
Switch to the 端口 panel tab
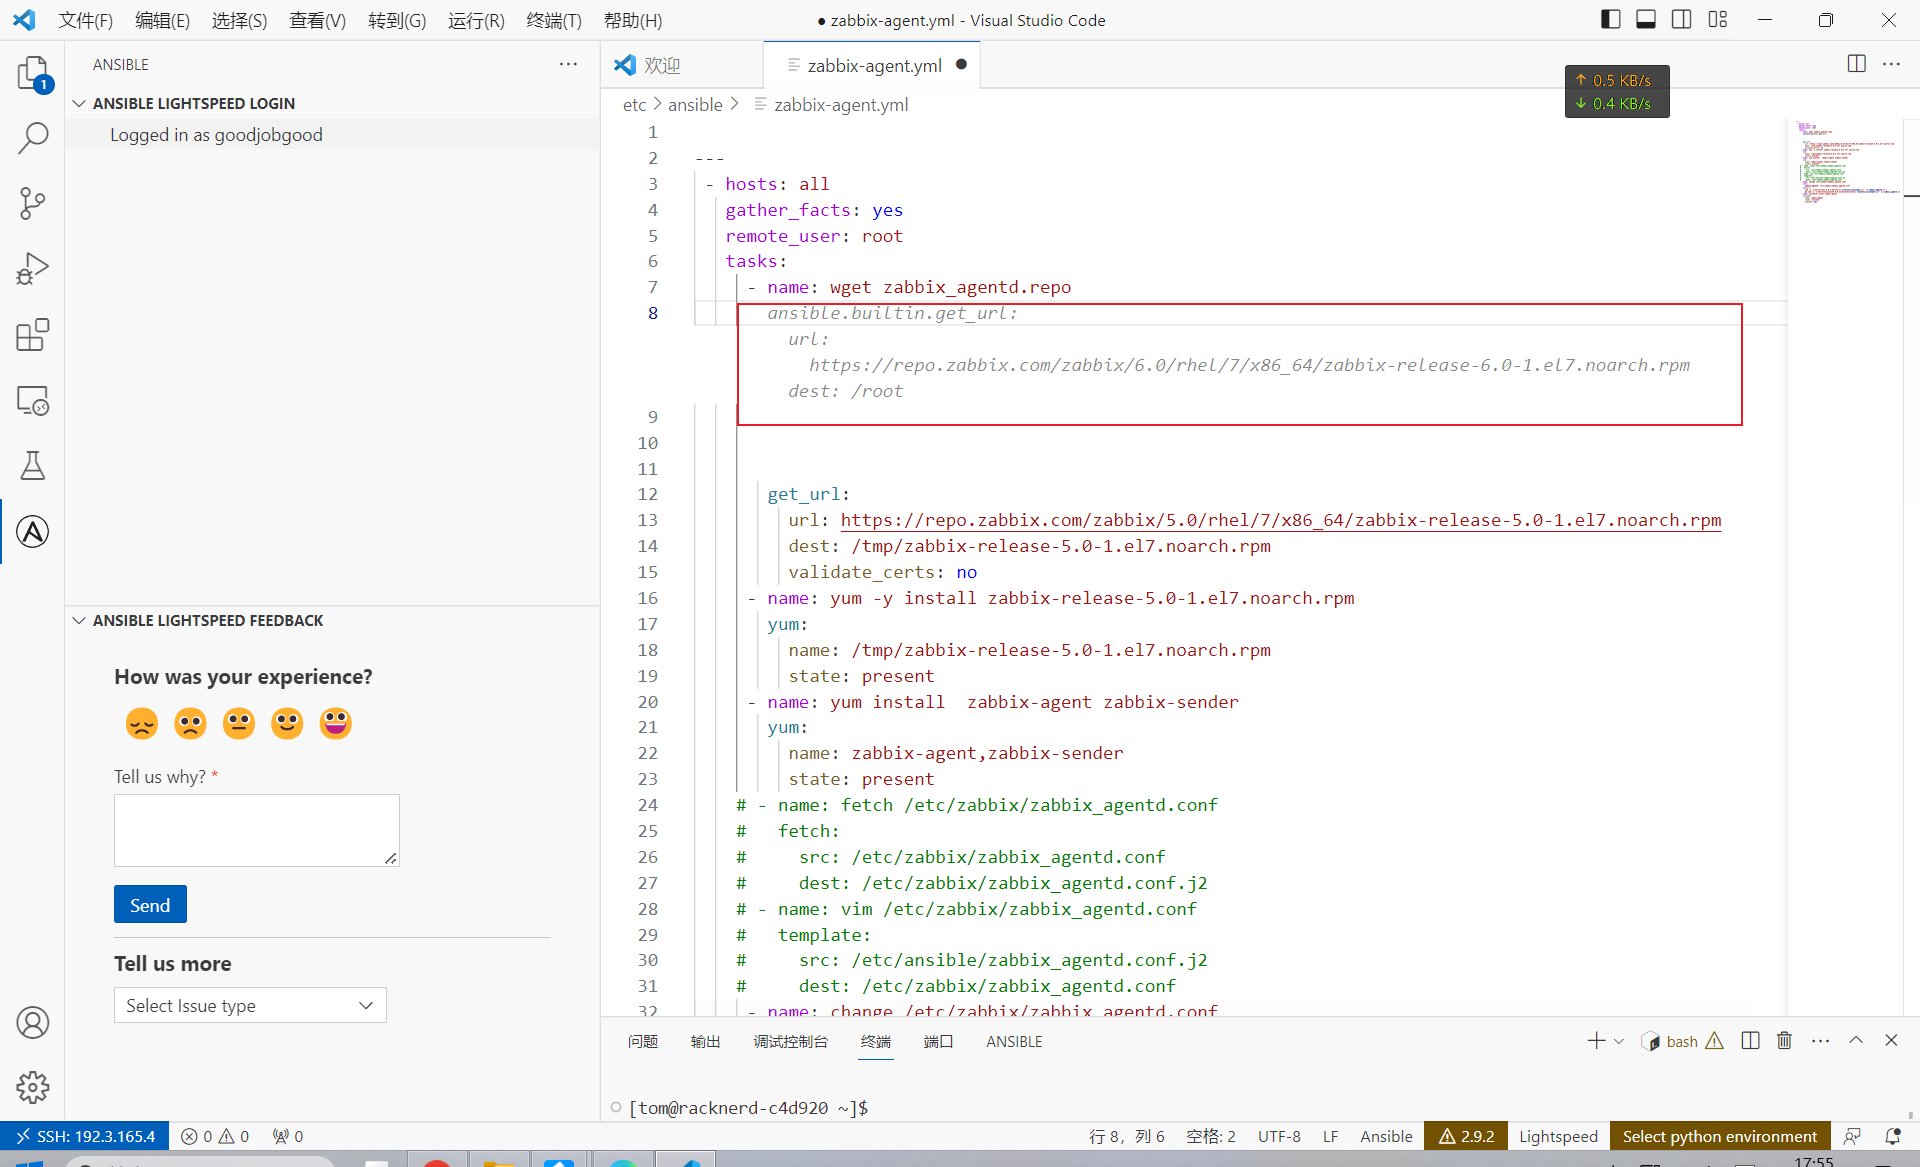coord(938,1041)
